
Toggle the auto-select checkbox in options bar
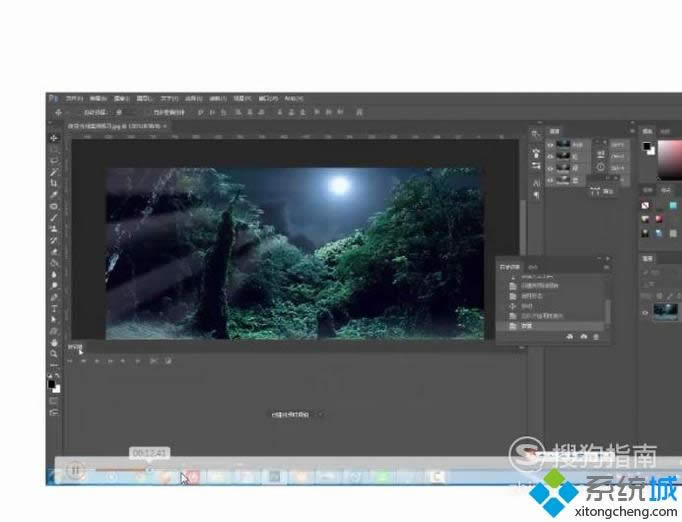click(80, 112)
